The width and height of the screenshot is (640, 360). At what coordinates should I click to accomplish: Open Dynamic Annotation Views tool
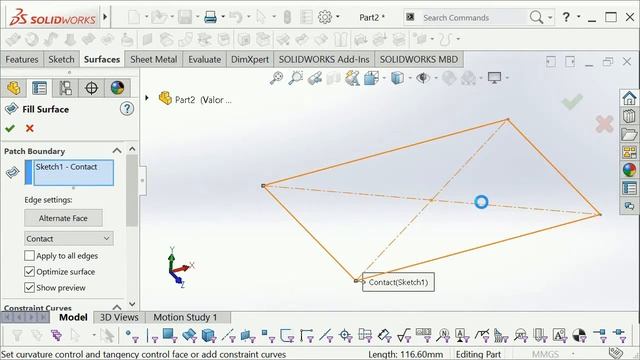coord(352,78)
